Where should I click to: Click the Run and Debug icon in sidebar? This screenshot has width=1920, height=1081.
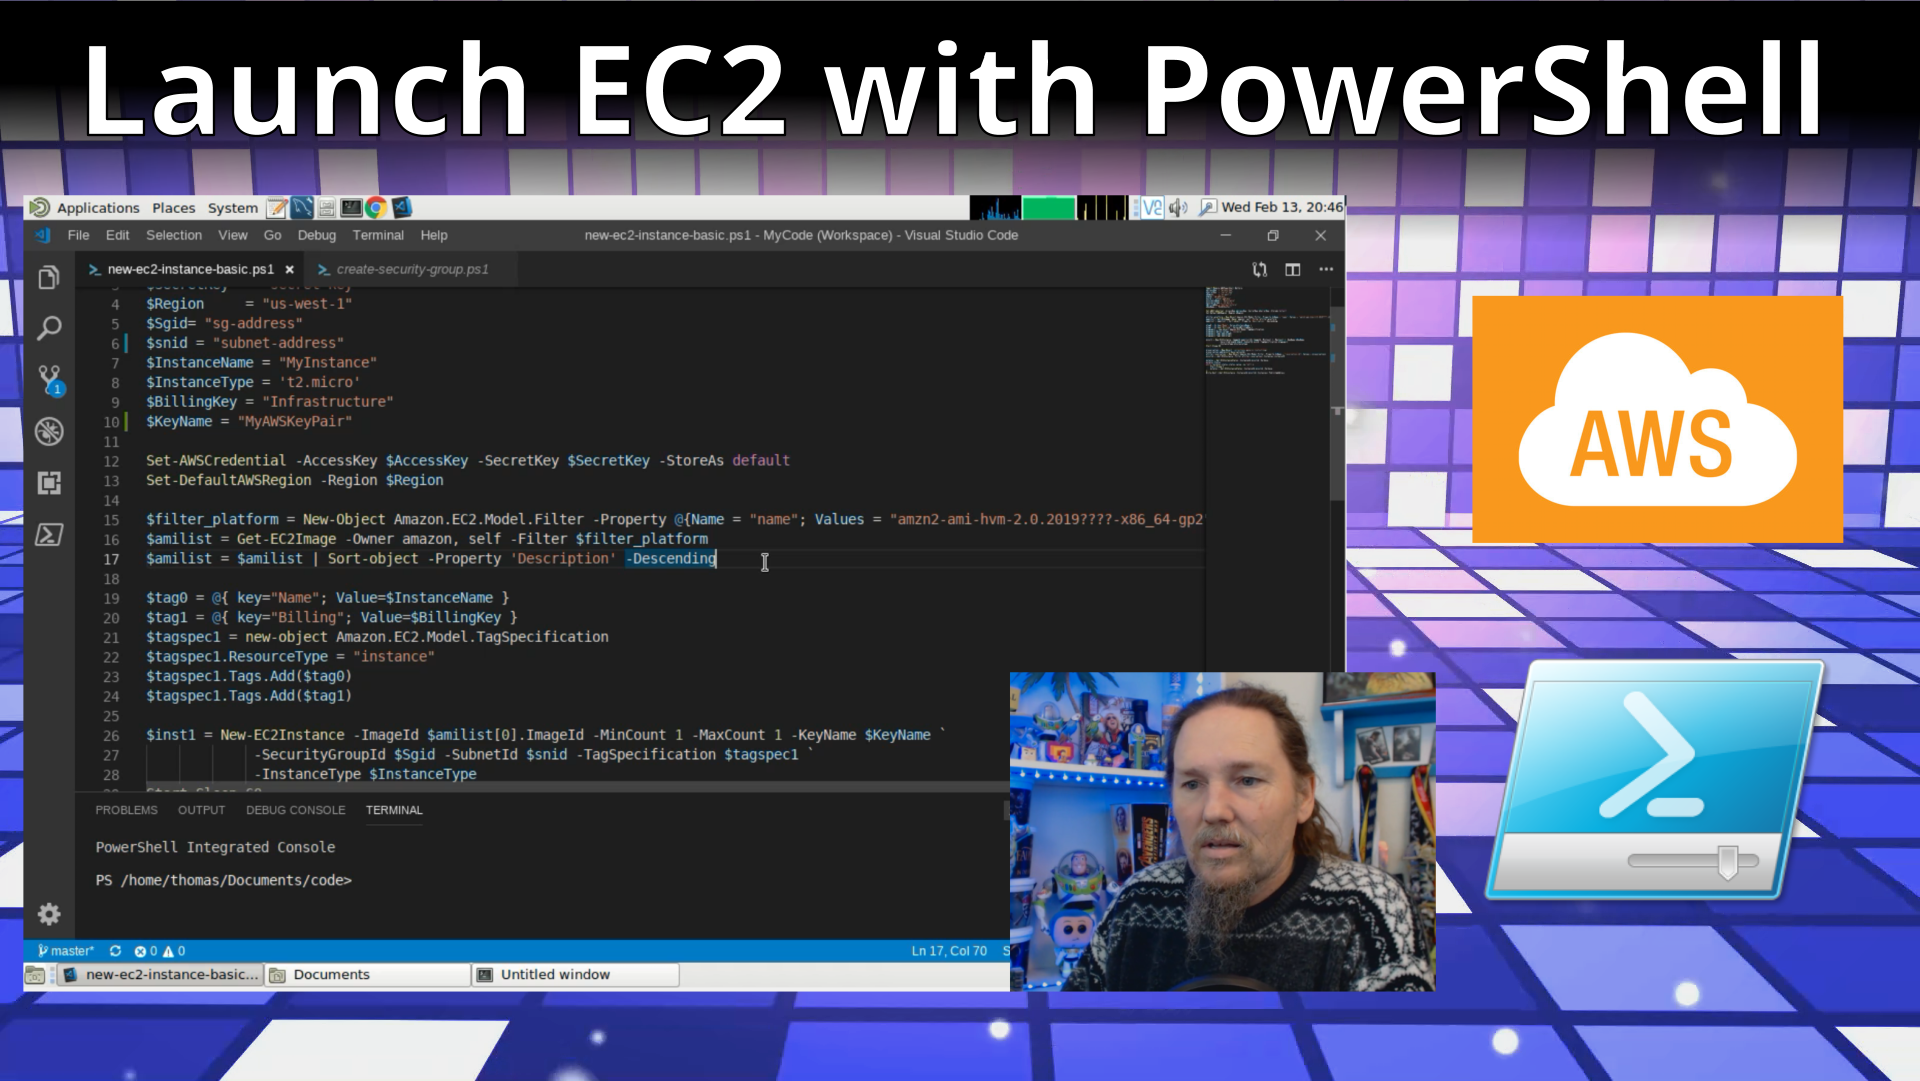50,431
